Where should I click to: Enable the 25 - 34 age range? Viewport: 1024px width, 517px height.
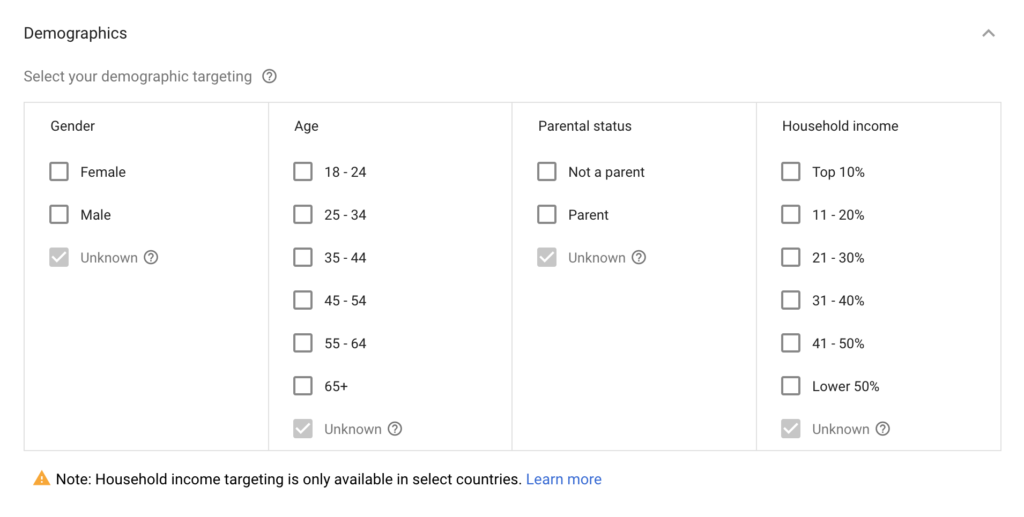303,215
